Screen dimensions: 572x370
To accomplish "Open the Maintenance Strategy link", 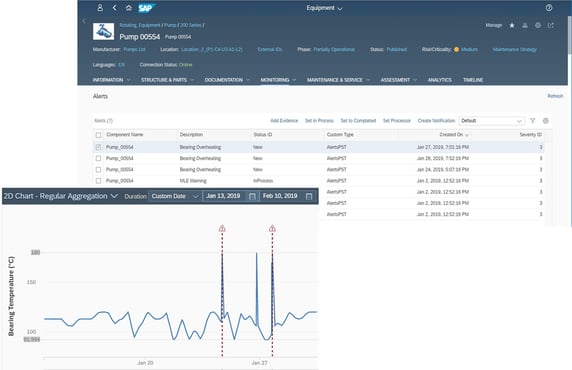I will (514, 49).
